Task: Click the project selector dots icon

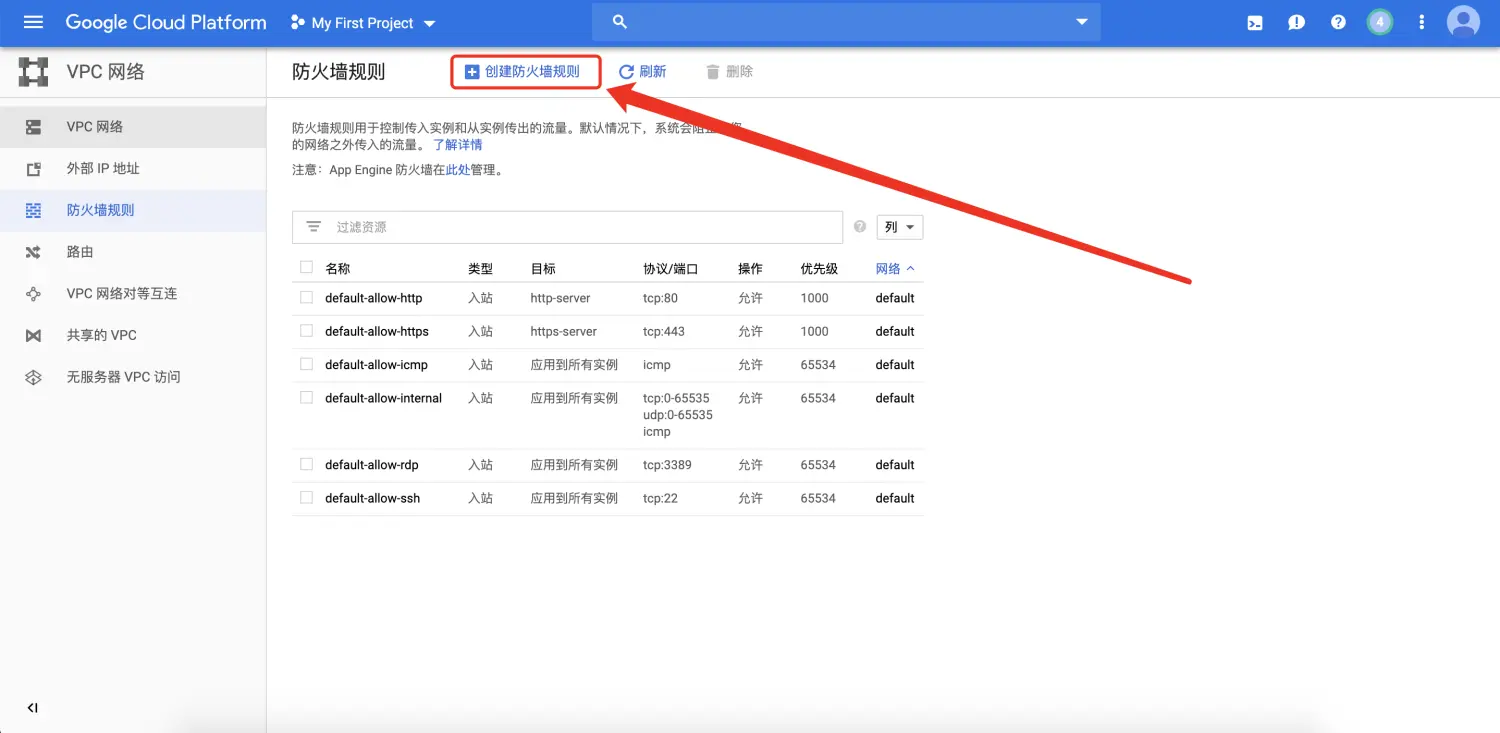Action: (297, 22)
